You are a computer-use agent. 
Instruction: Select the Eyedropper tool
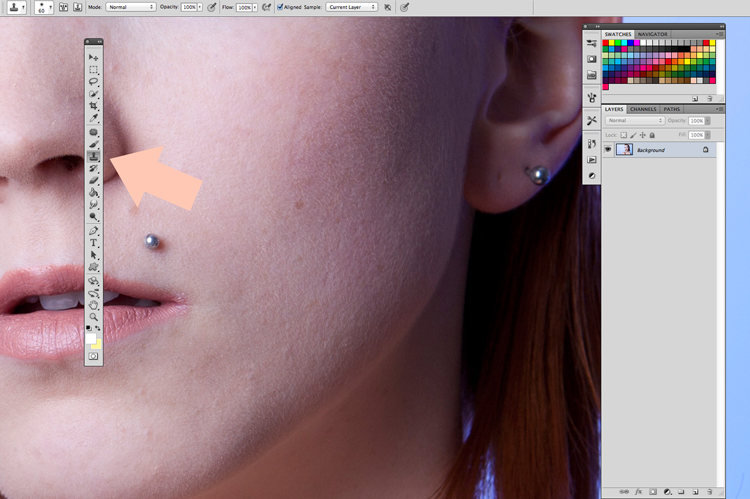94,118
